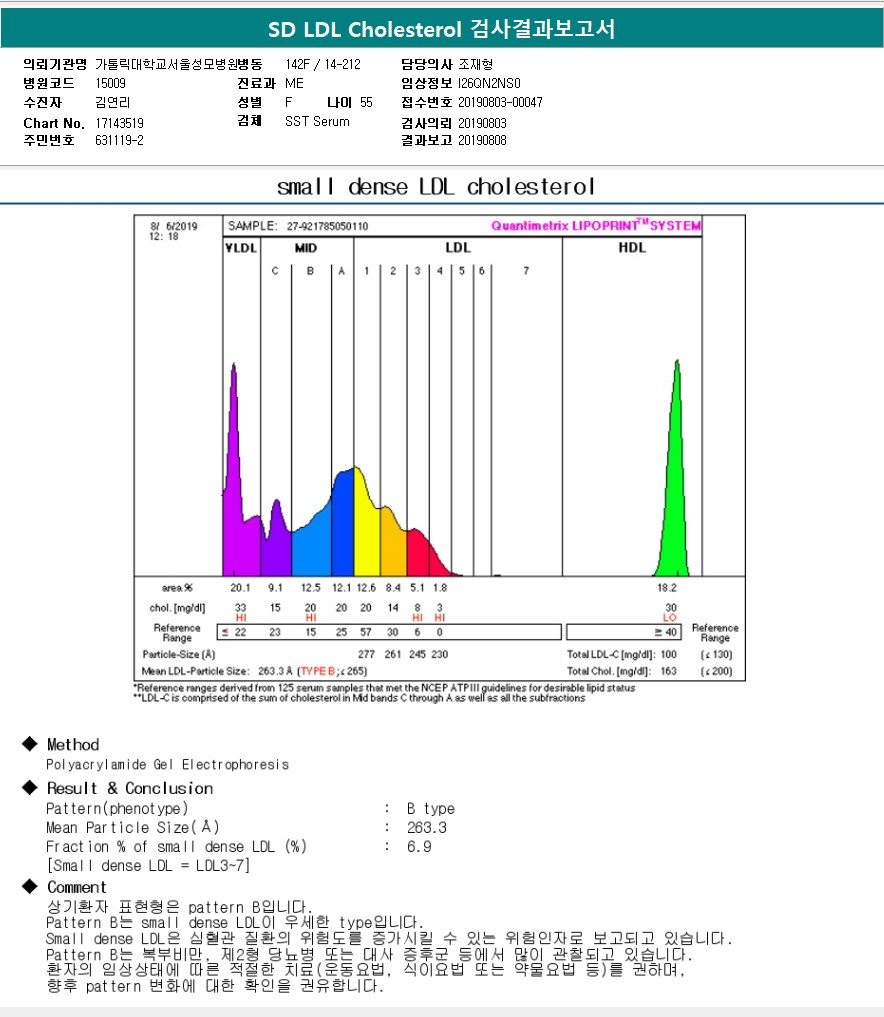Select the sample ID '27-921785050110'
The width and height of the screenshot is (884, 1017).
328,226
